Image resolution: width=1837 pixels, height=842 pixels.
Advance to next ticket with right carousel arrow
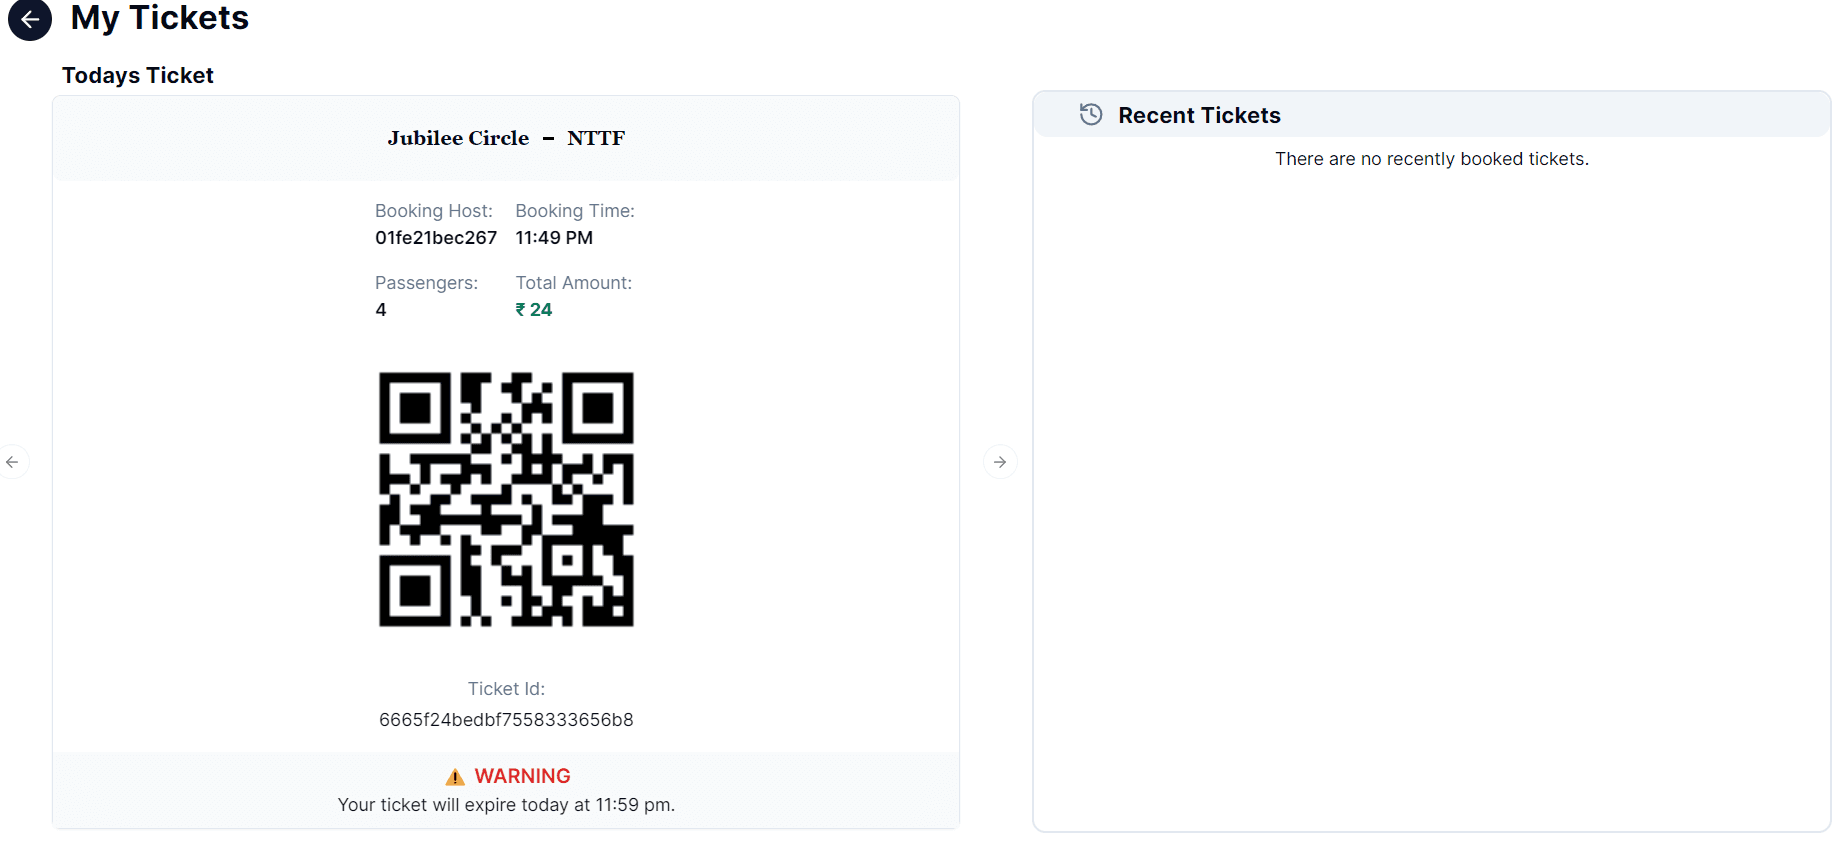[1000, 462]
